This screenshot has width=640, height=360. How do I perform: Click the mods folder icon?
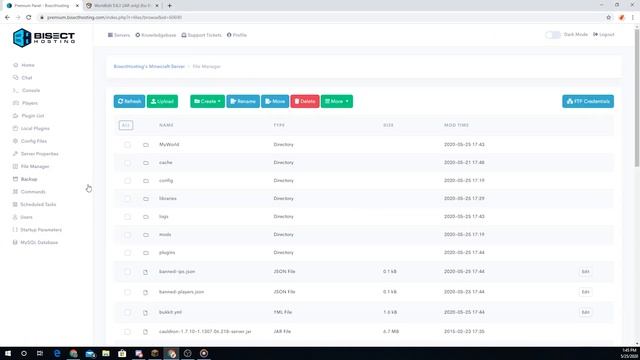pyautogui.click(x=146, y=235)
